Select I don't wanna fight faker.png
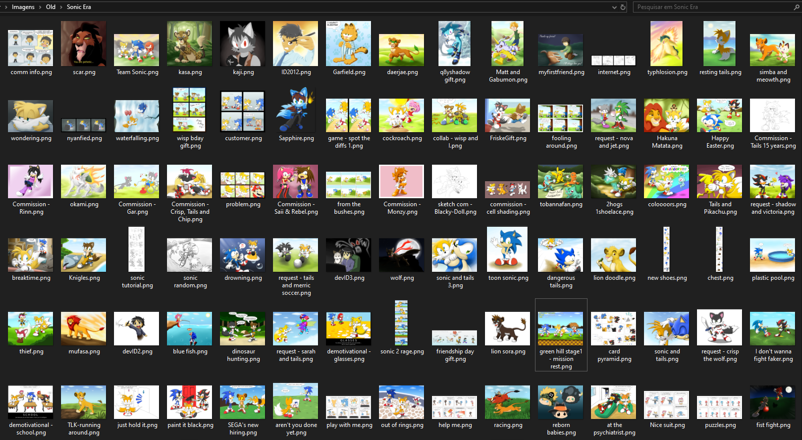The image size is (802, 440). tap(772, 328)
